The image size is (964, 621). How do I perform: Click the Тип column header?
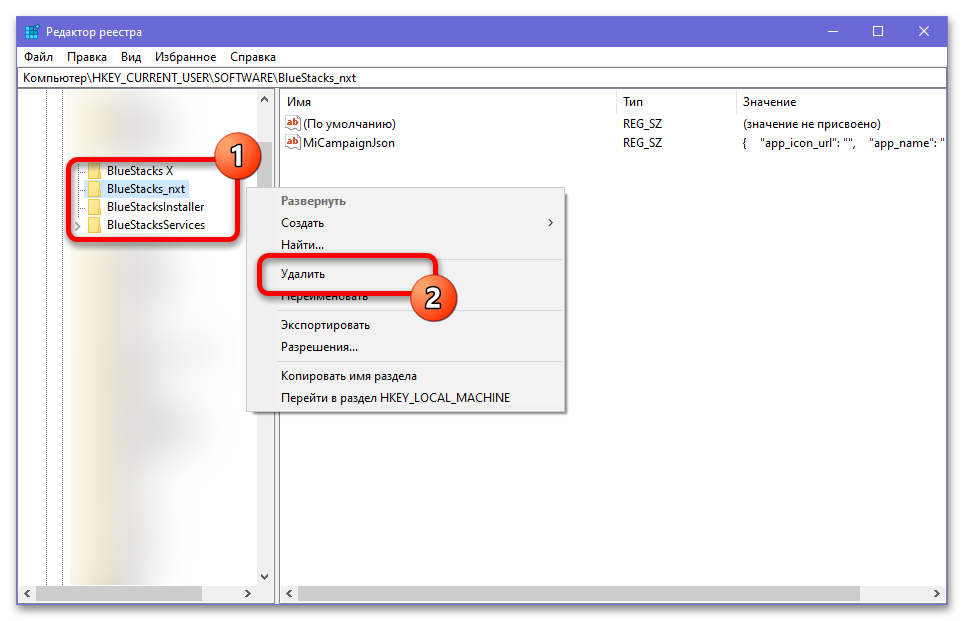[x=676, y=102]
